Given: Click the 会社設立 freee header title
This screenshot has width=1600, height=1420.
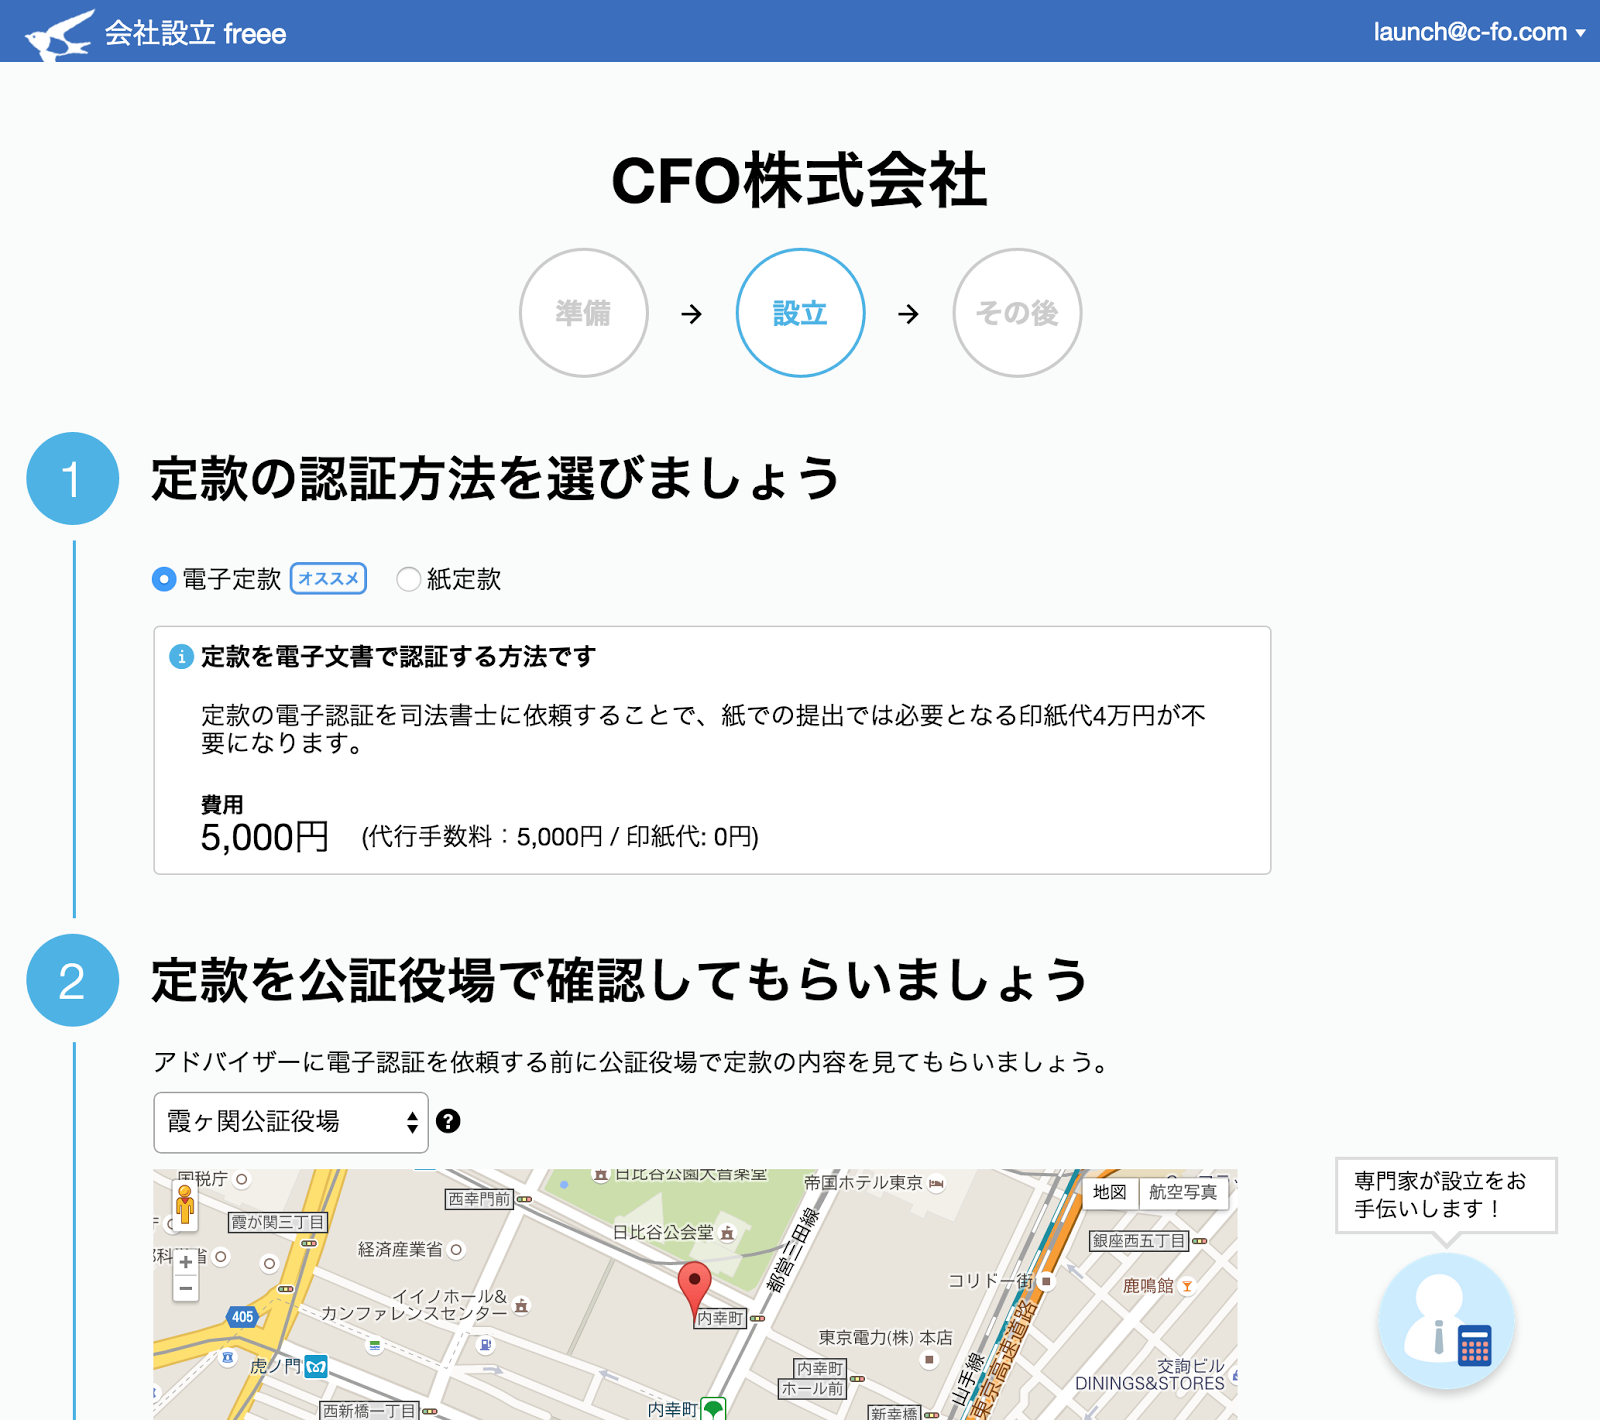Looking at the screenshot, I should (195, 34).
